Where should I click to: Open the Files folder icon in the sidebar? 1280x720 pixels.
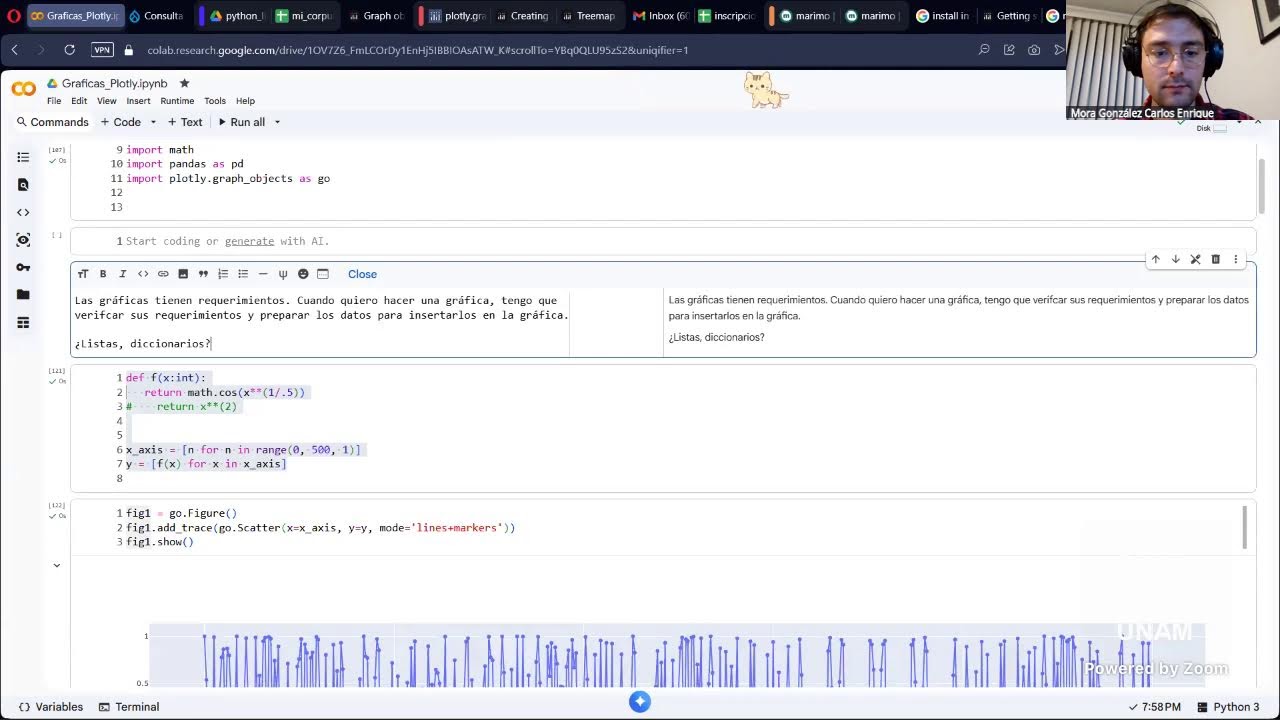23,295
